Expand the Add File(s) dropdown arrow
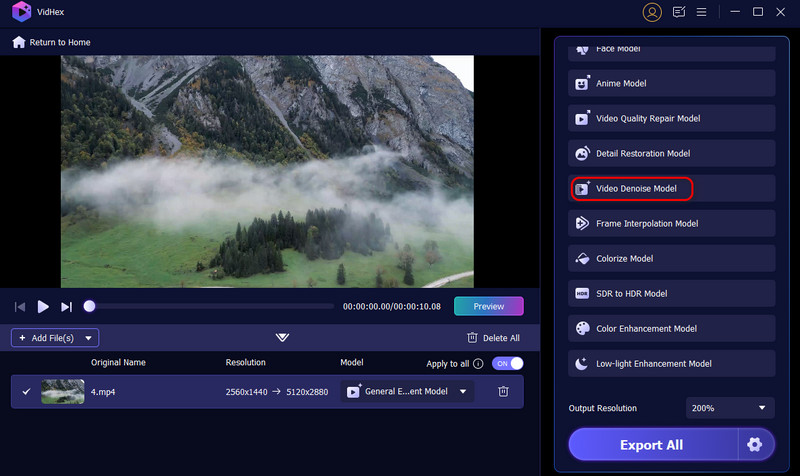Screen dimensions: 800x476 [x=88, y=338]
